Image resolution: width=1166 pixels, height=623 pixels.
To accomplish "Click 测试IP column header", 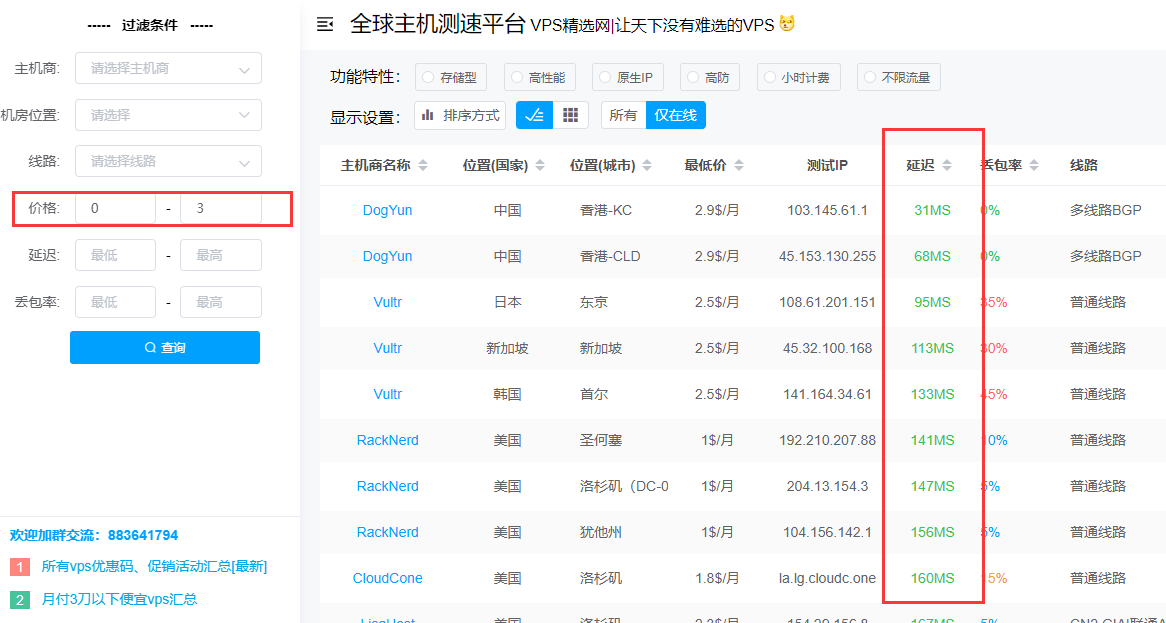I will [x=827, y=165].
